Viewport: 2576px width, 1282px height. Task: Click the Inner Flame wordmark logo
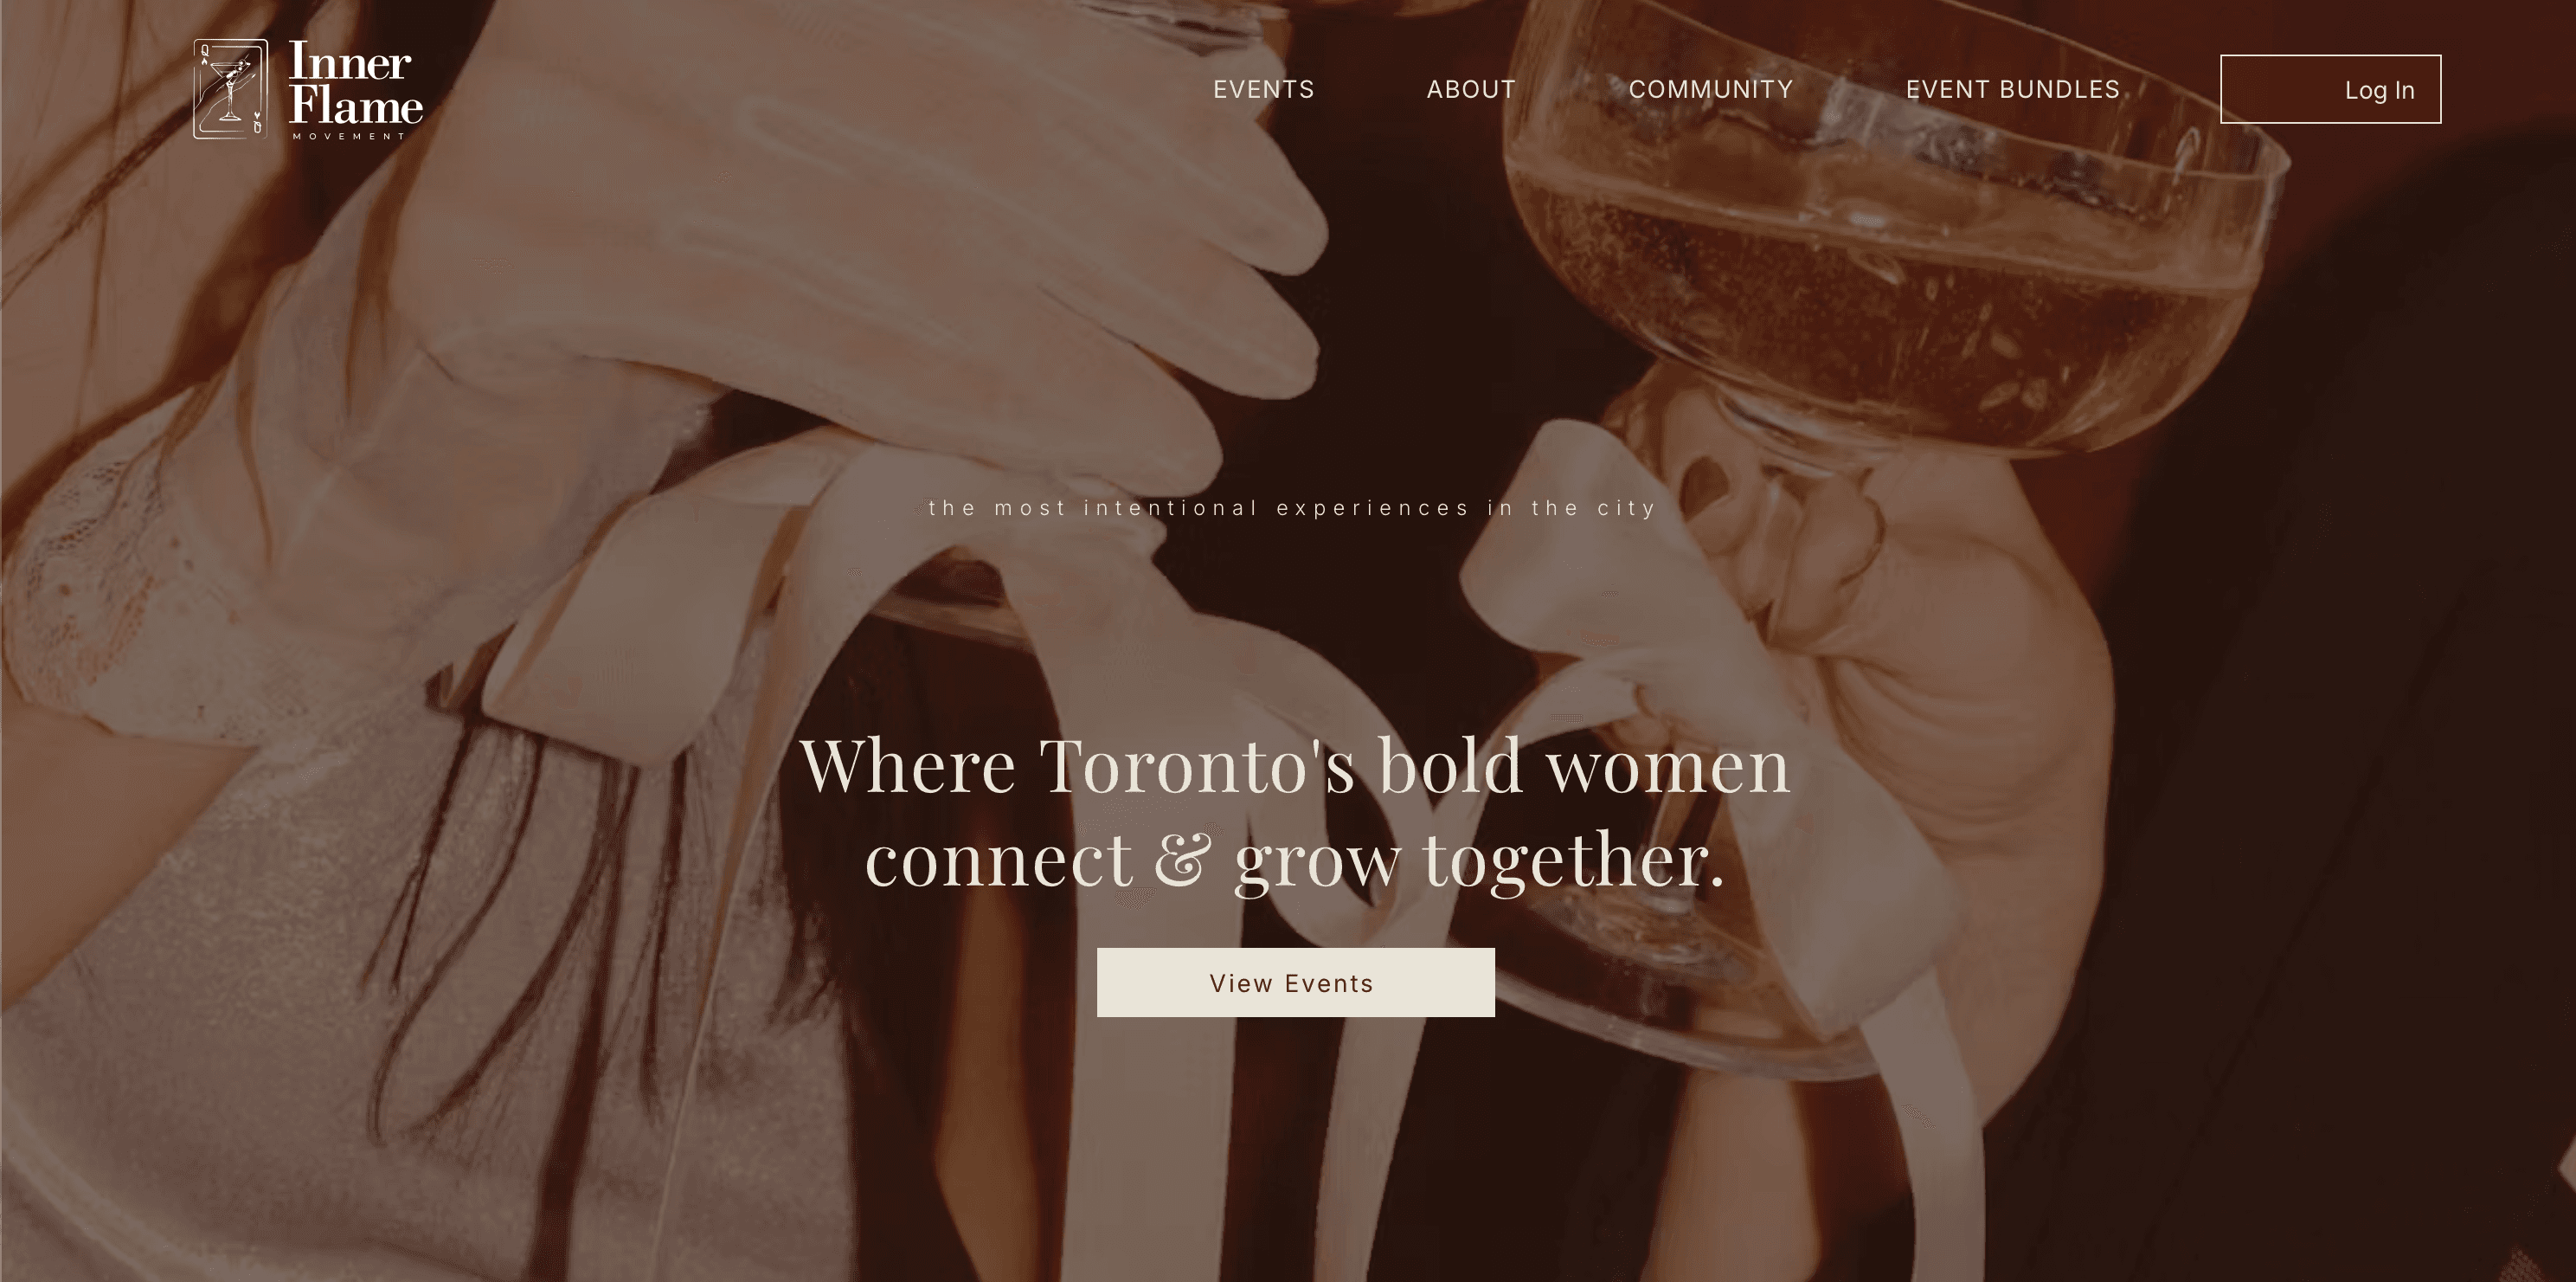(x=355, y=90)
